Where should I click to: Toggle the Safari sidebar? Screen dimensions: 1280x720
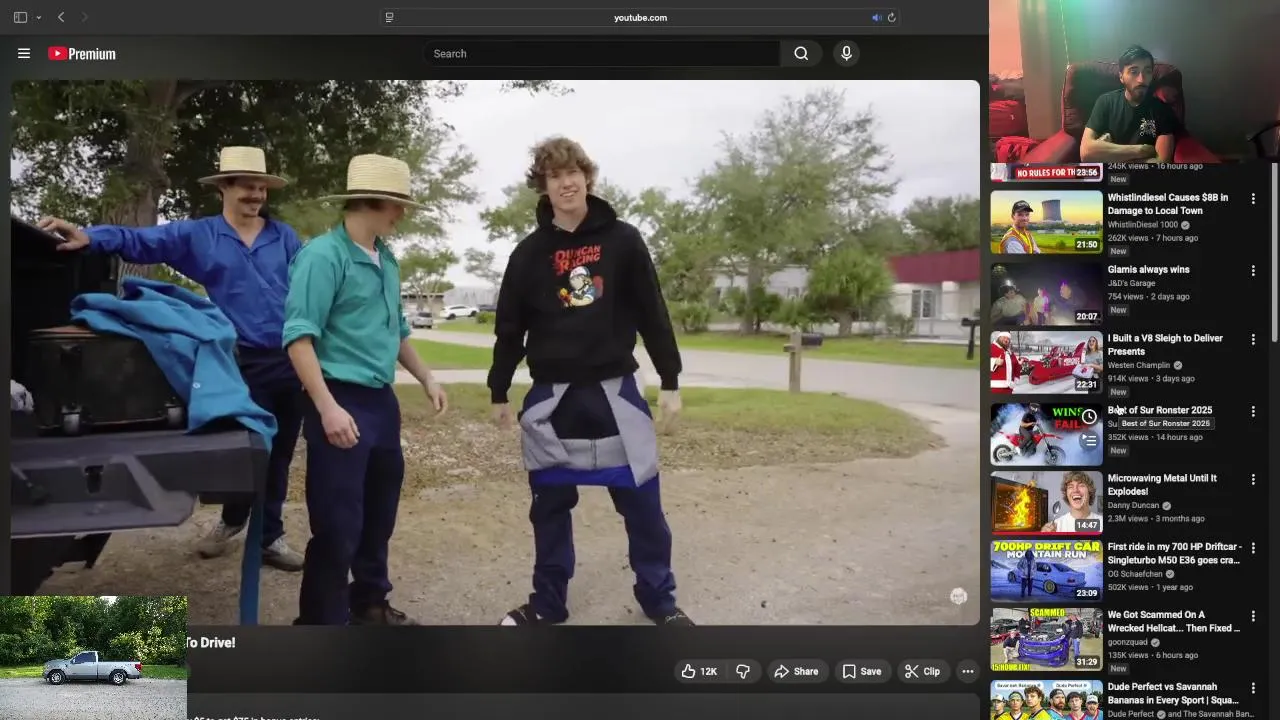click(x=20, y=17)
